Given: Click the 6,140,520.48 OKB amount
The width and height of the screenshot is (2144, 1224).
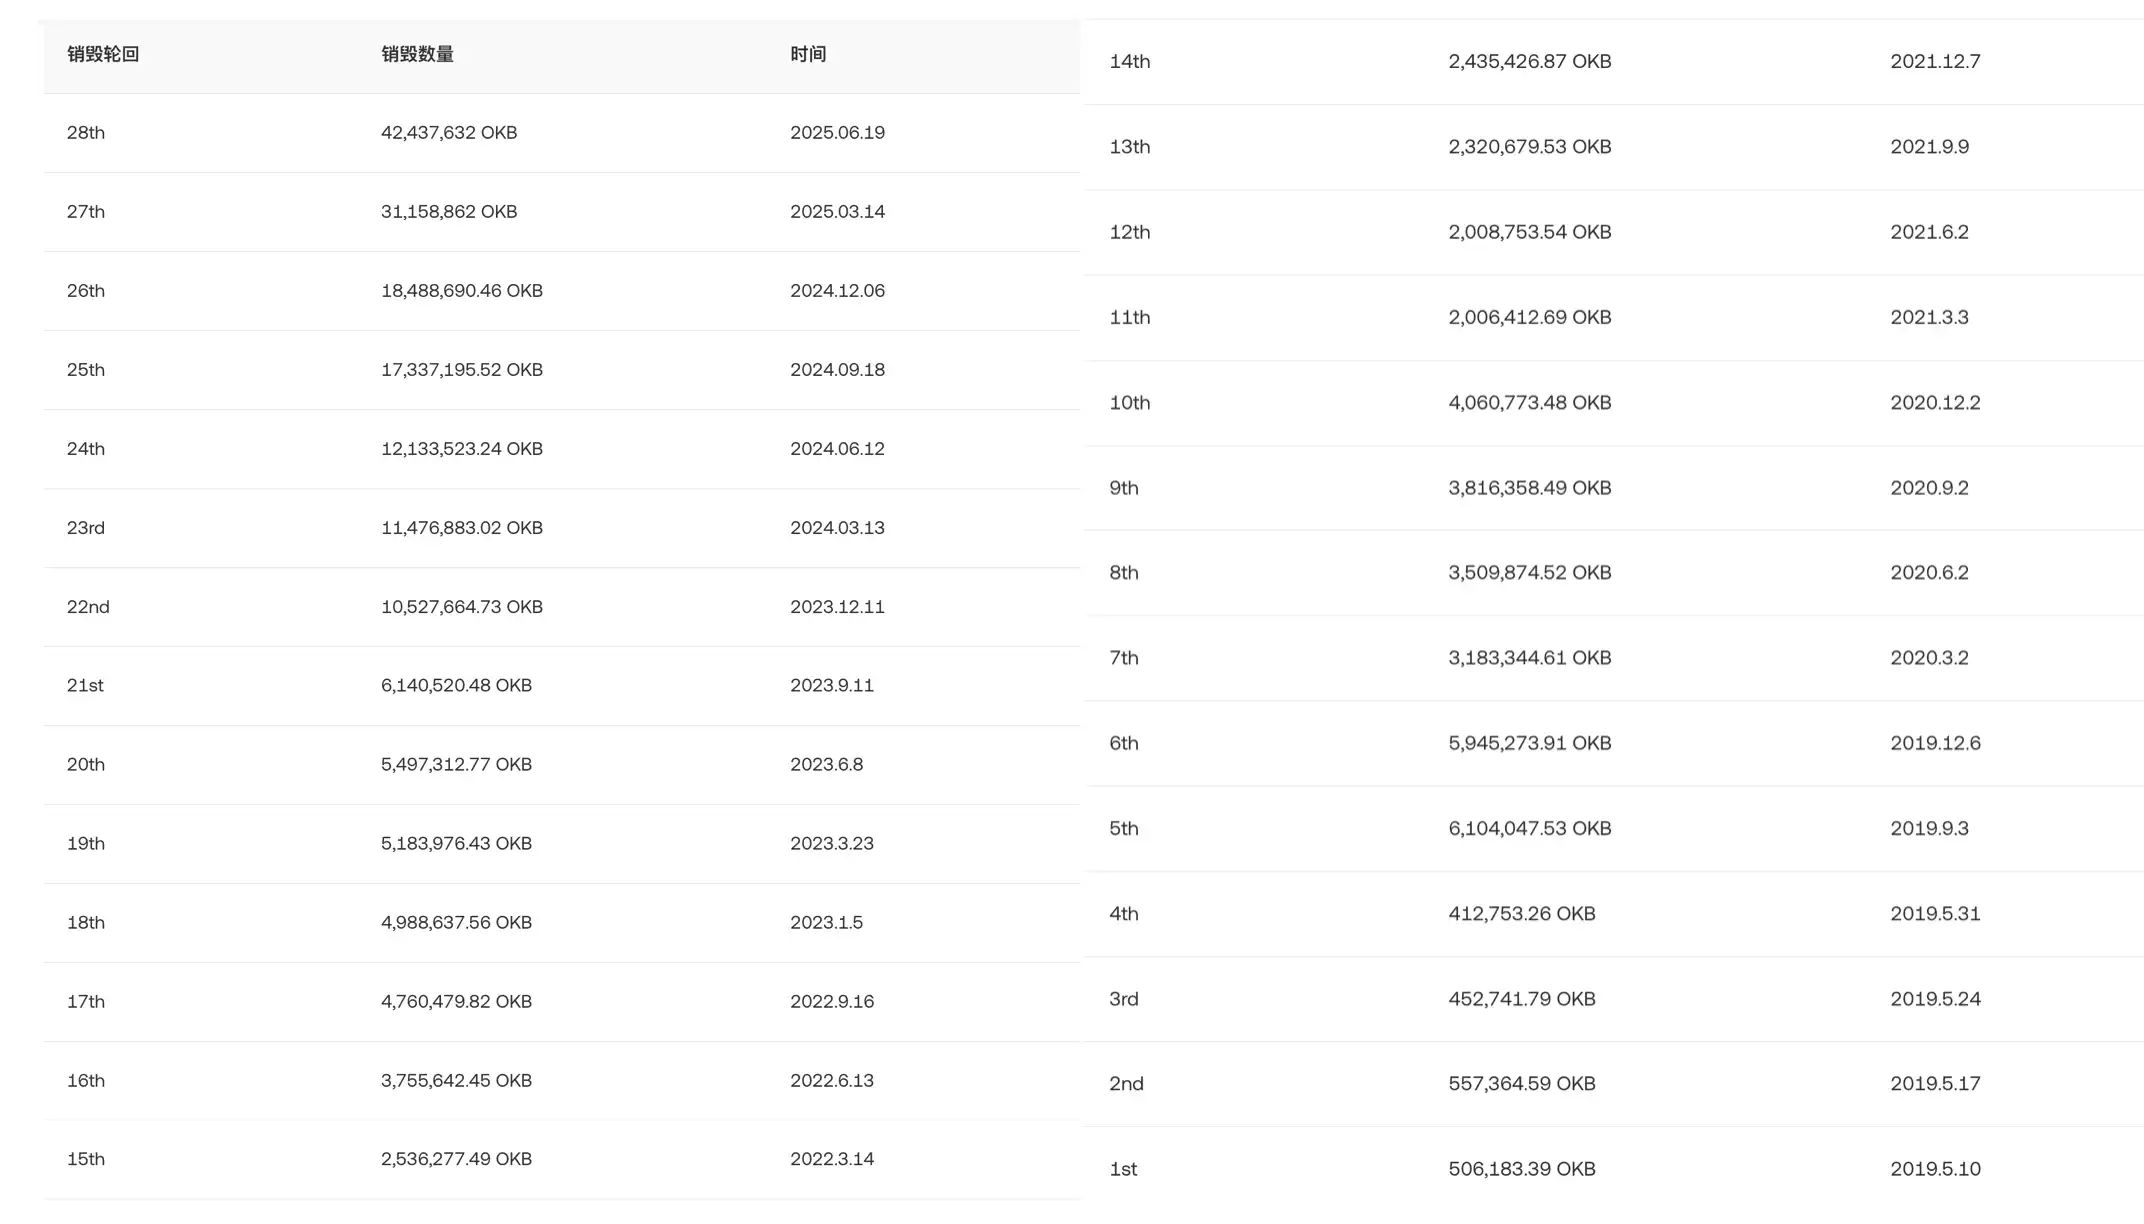Looking at the screenshot, I should pos(456,686).
